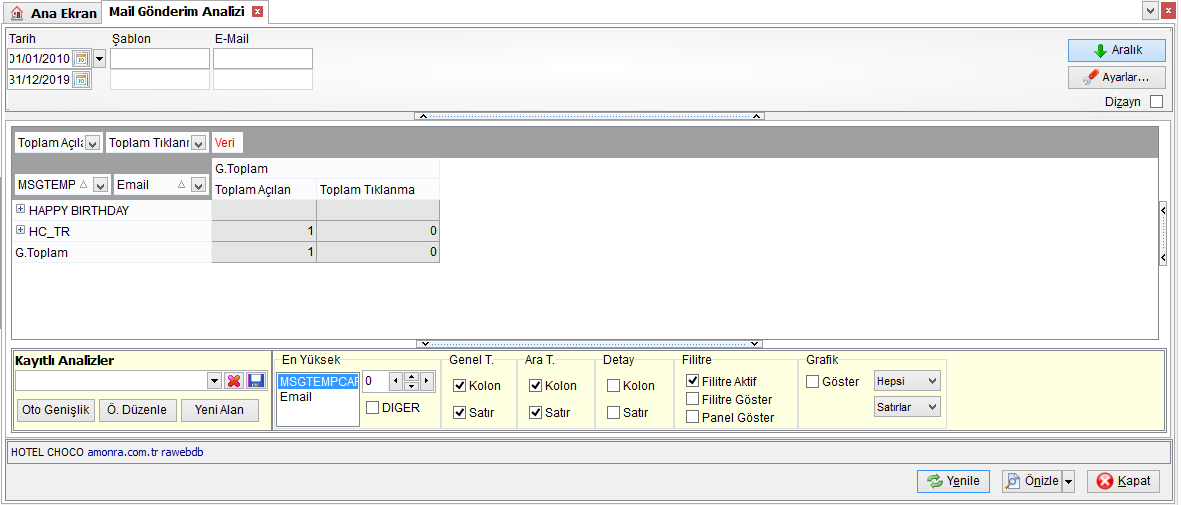Uncheck Ara T. Satır checkbox

[x=536, y=412]
